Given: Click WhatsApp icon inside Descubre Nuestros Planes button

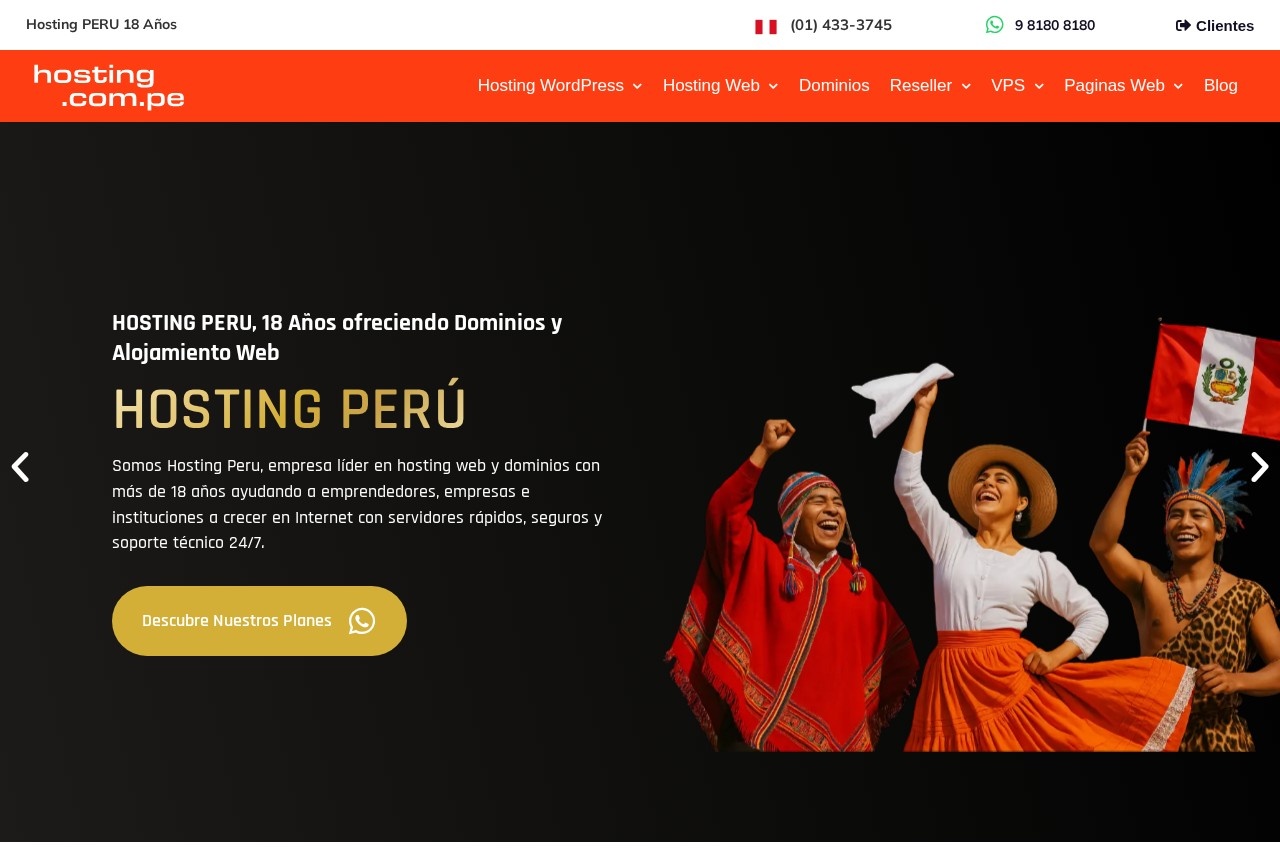Looking at the screenshot, I should [362, 621].
